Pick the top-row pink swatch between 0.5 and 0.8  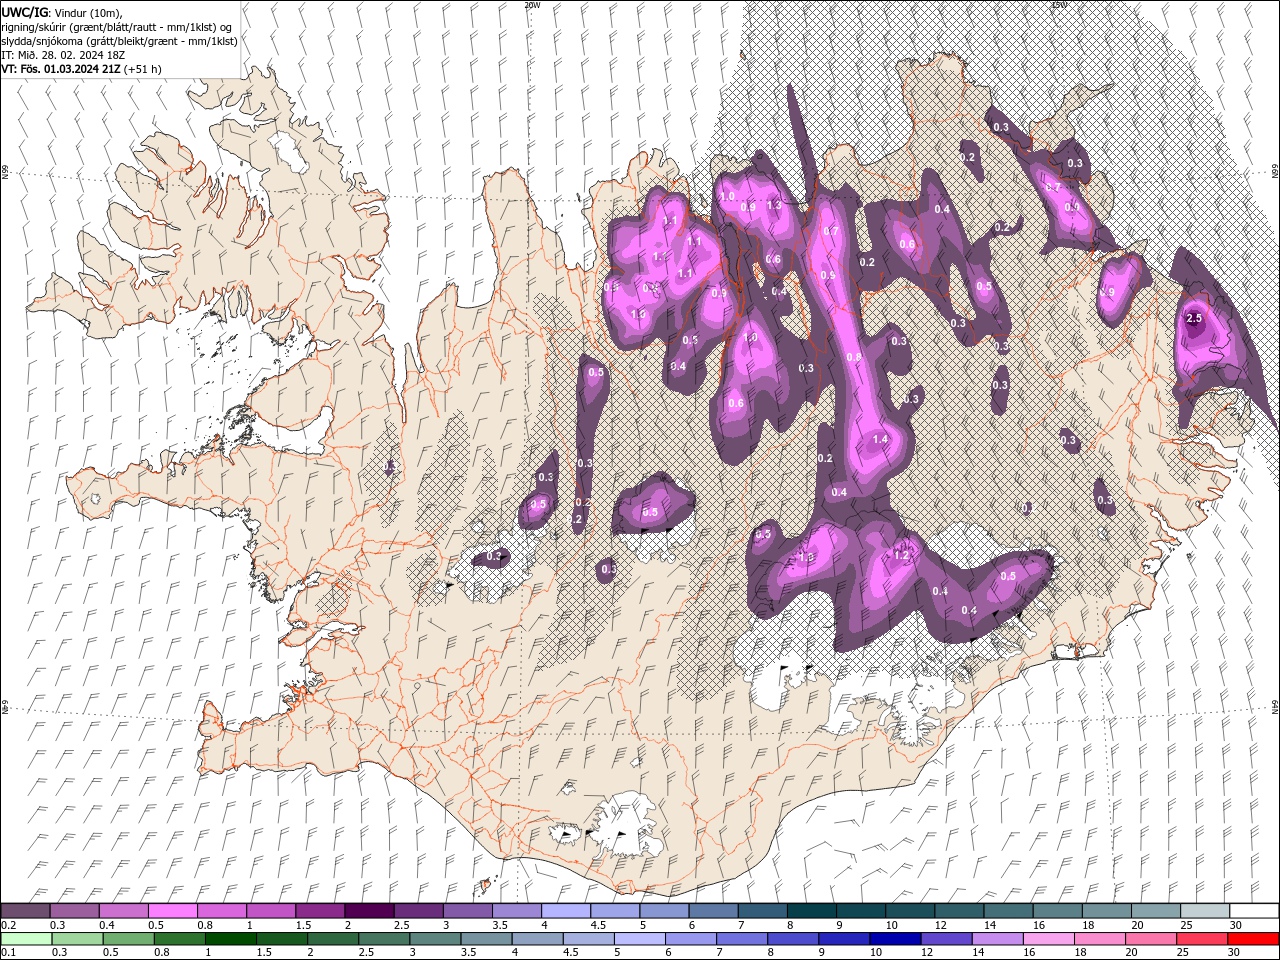[172, 911]
